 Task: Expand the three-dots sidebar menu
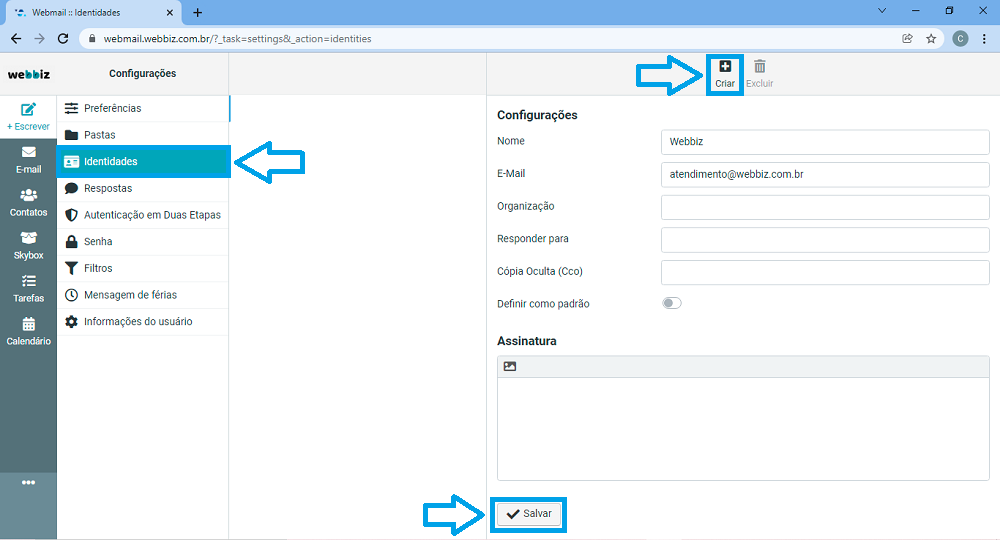click(x=28, y=483)
